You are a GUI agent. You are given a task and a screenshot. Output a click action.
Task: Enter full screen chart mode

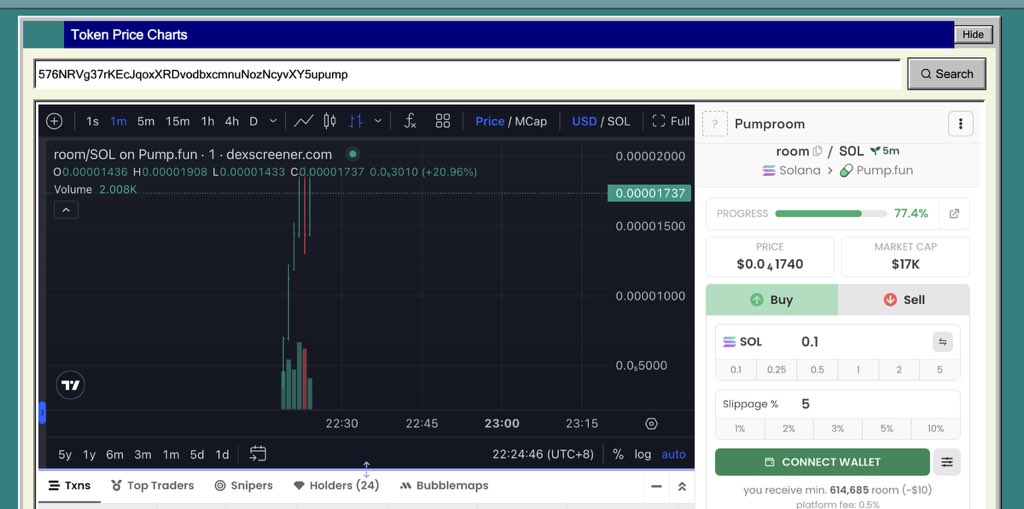coord(671,121)
